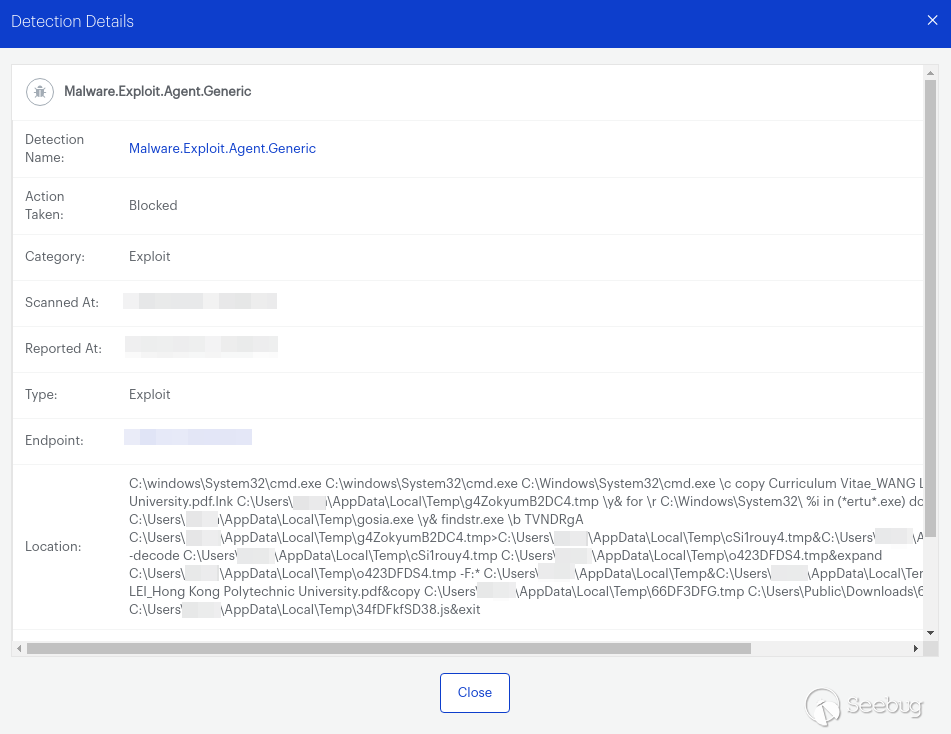The image size is (951, 734).
Task: Close the Detection Details dialog with X
Action: pyautogui.click(x=932, y=21)
